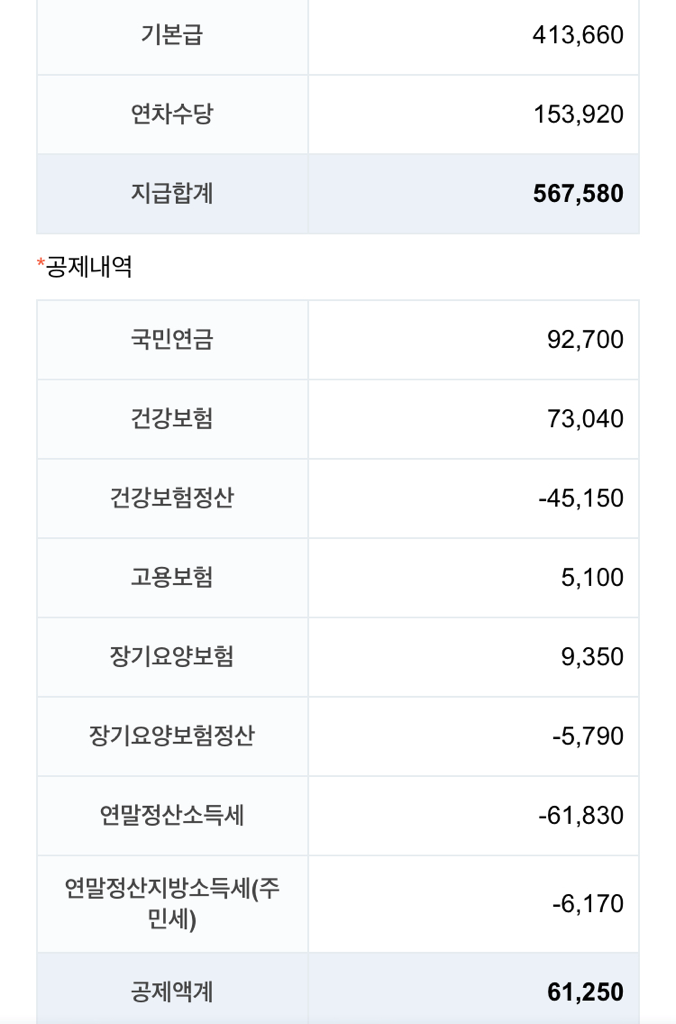This screenshot has width=676, height=1024.
Task: Click the 연말정산소득세 label cell
Action: point(172,815)
